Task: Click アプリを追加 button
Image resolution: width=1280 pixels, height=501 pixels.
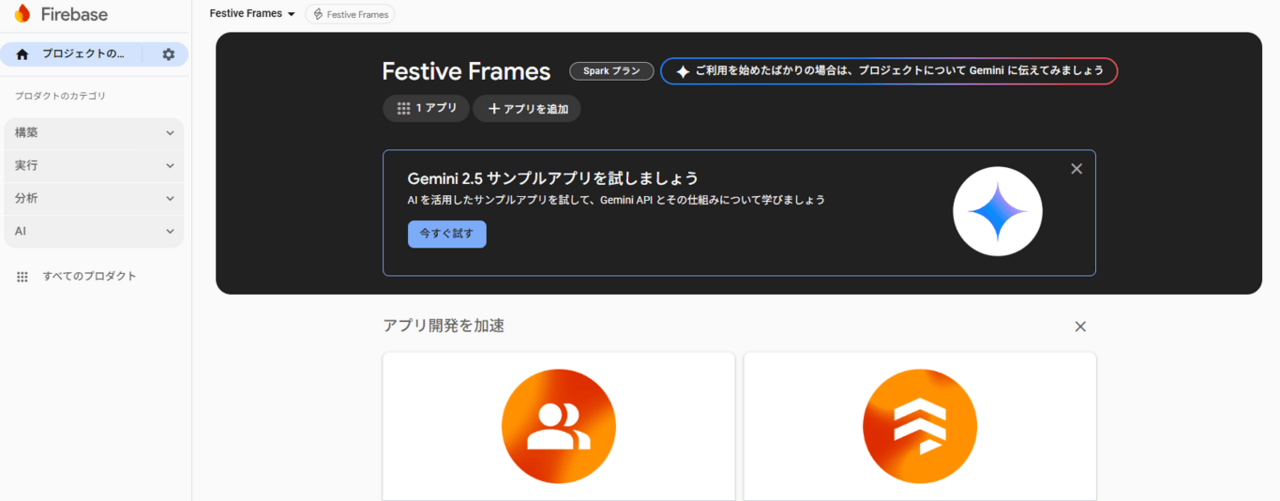Action: (x=527, y=108)
